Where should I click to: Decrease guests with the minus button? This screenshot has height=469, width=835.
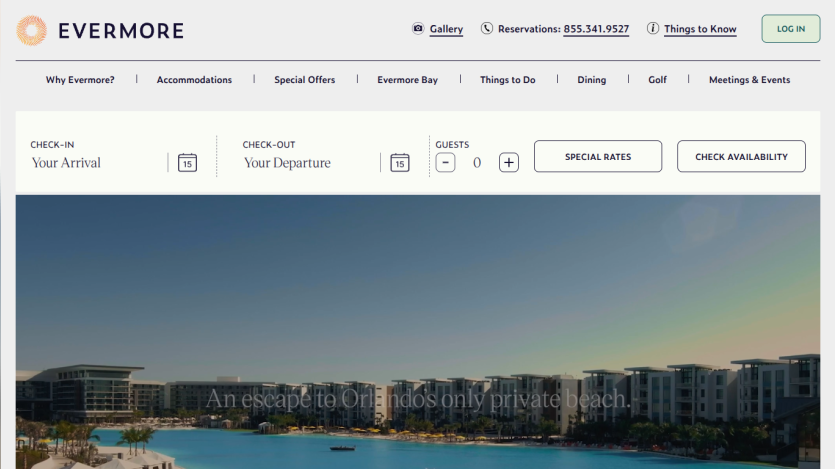coord(445,162)
